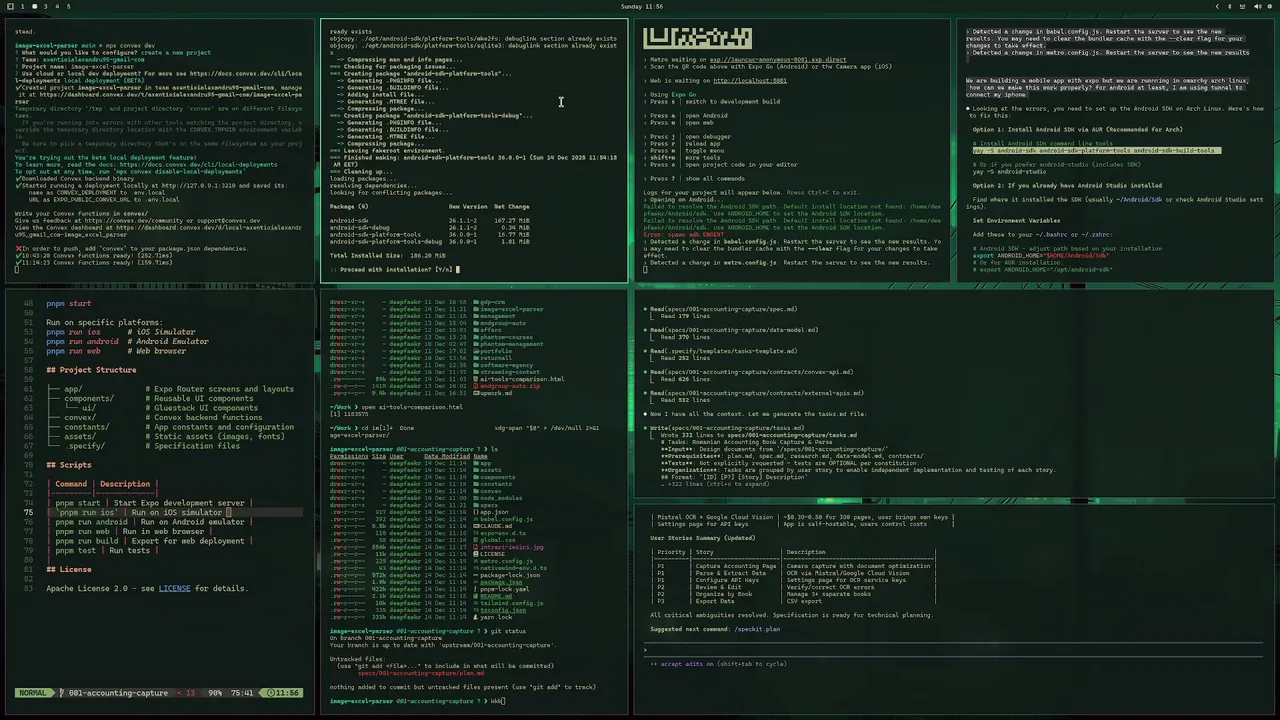Click the 'pnpm run android' table row

point(150,522)
